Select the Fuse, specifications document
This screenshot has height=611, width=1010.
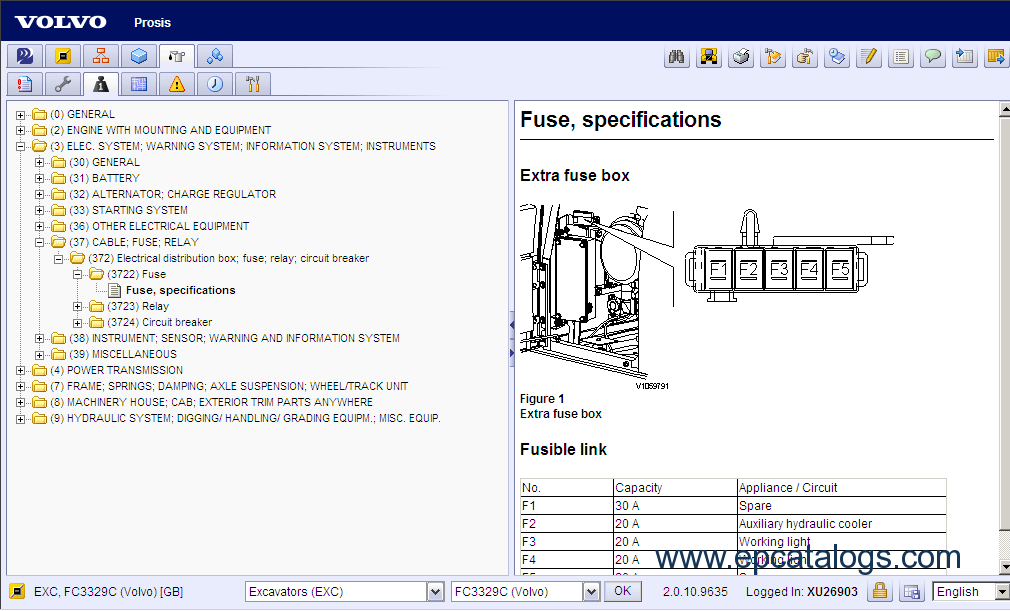(180, 290)
